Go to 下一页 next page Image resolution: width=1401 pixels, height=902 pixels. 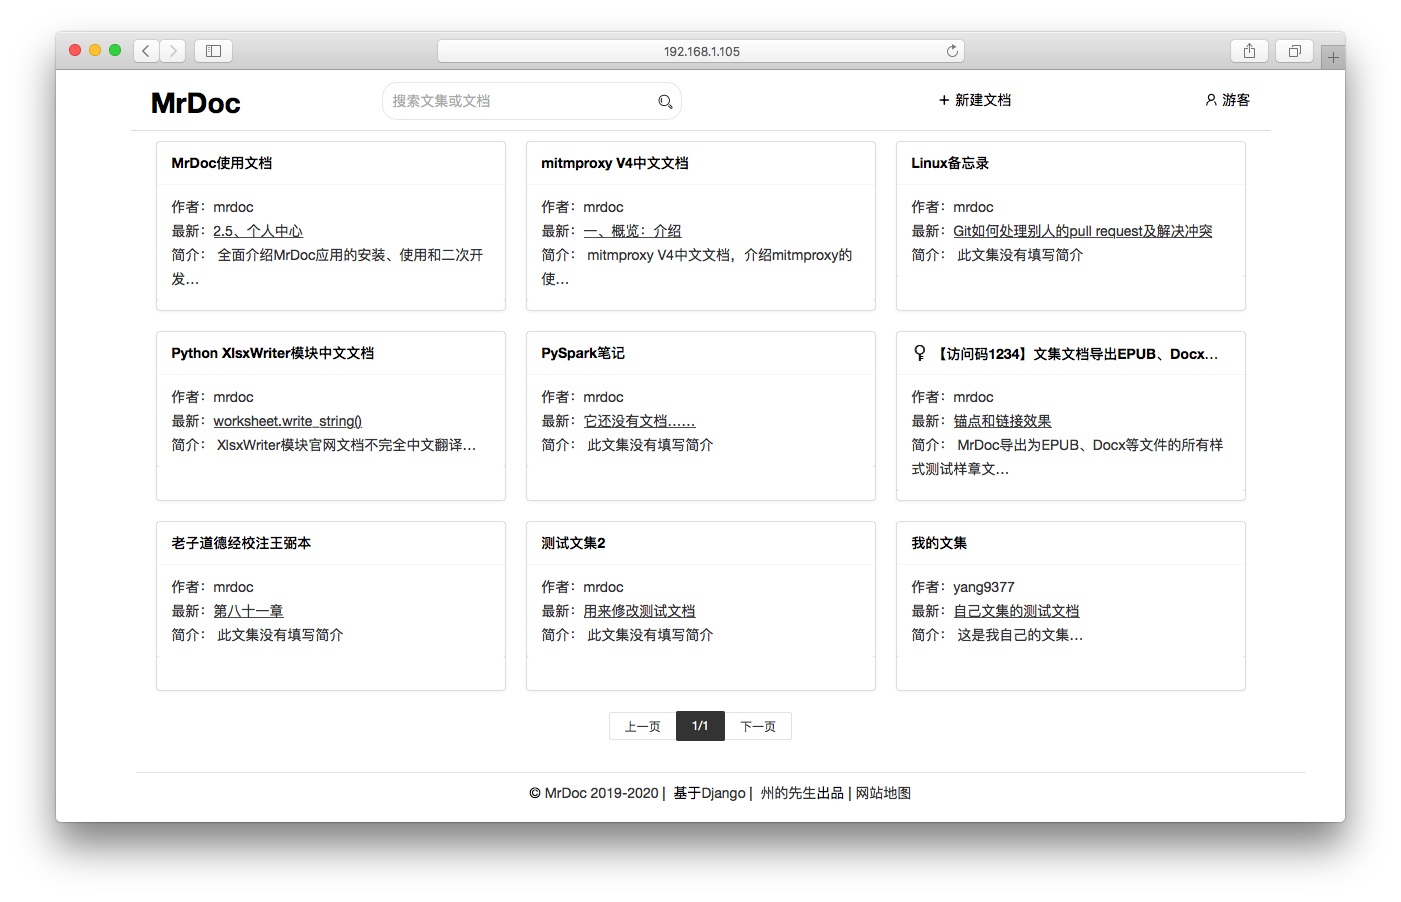758,726
